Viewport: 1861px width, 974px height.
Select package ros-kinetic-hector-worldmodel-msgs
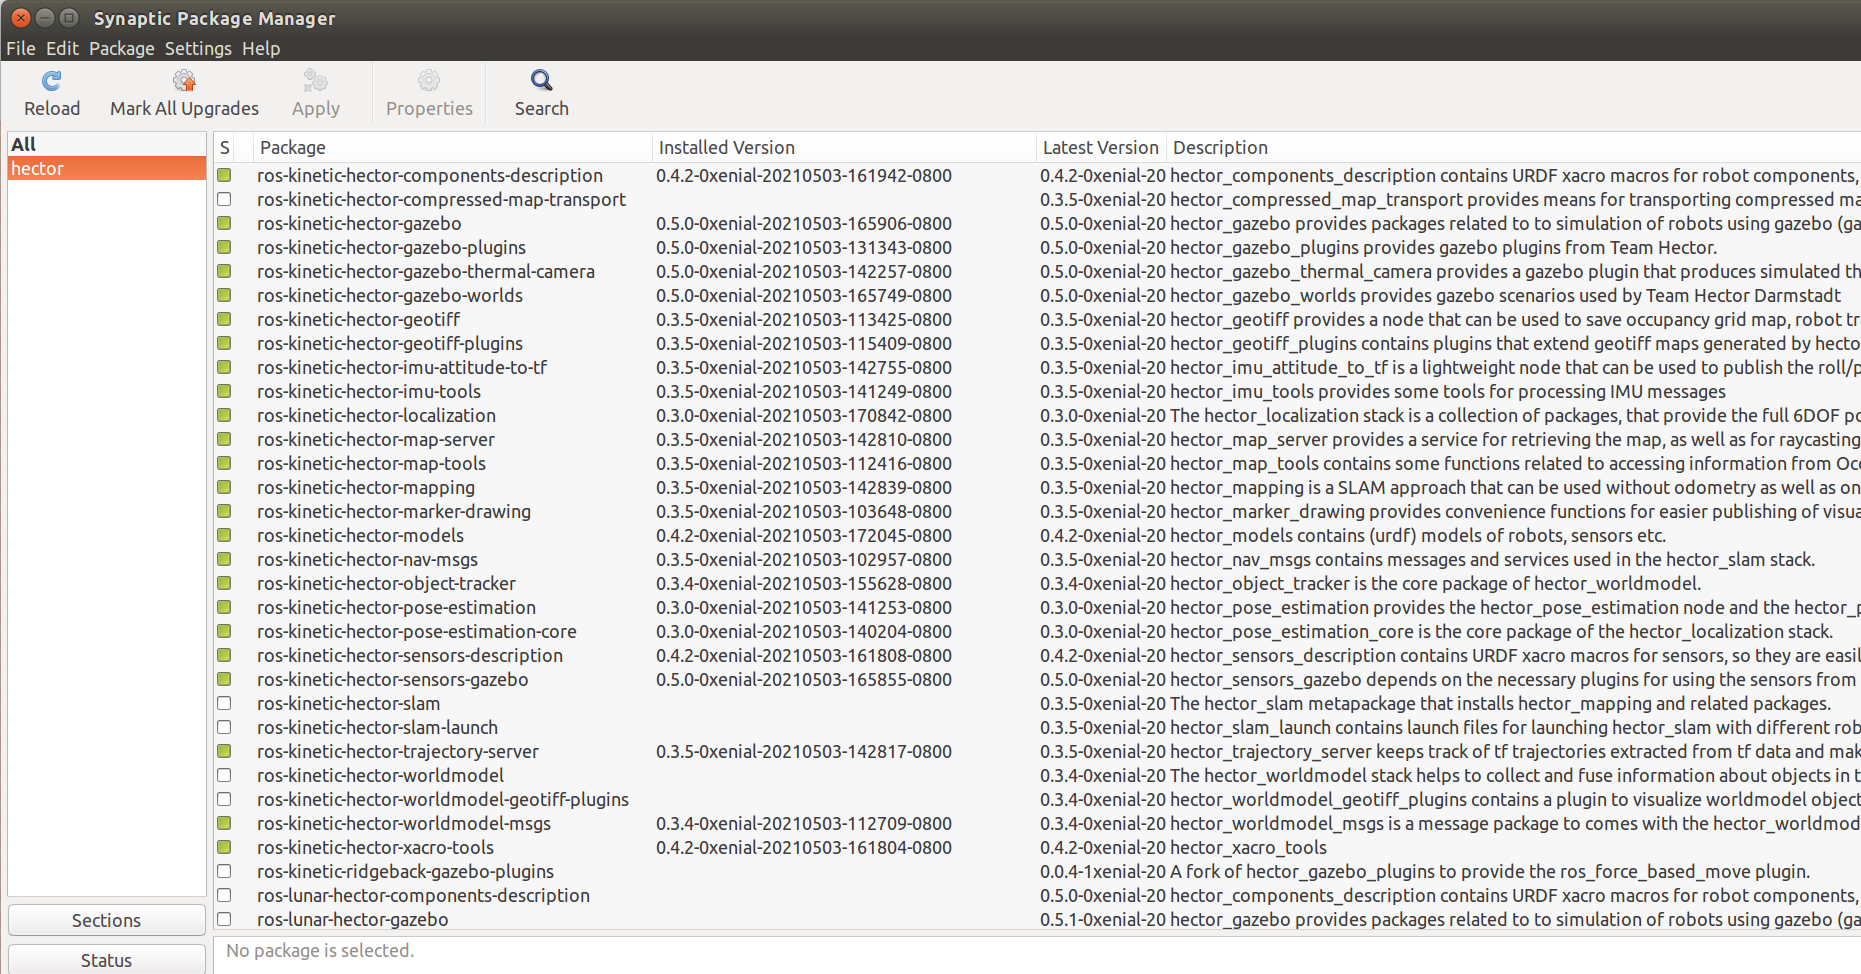coord(404,823)
